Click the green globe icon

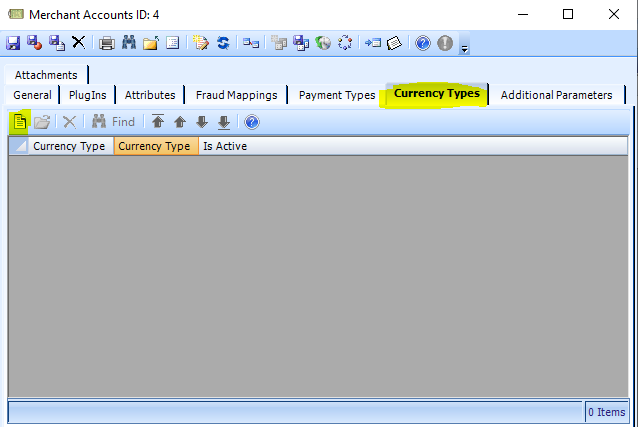coord(323,43)
